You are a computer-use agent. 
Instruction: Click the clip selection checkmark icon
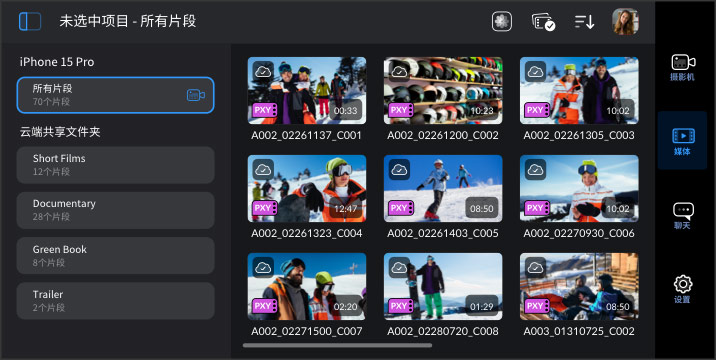[543, 21]
